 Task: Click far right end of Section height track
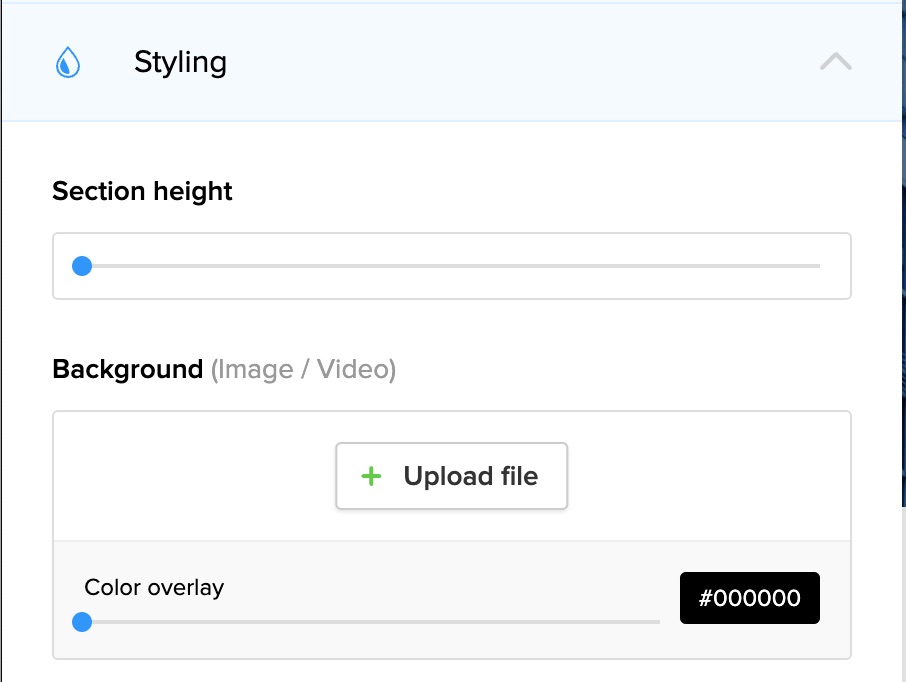817,266
